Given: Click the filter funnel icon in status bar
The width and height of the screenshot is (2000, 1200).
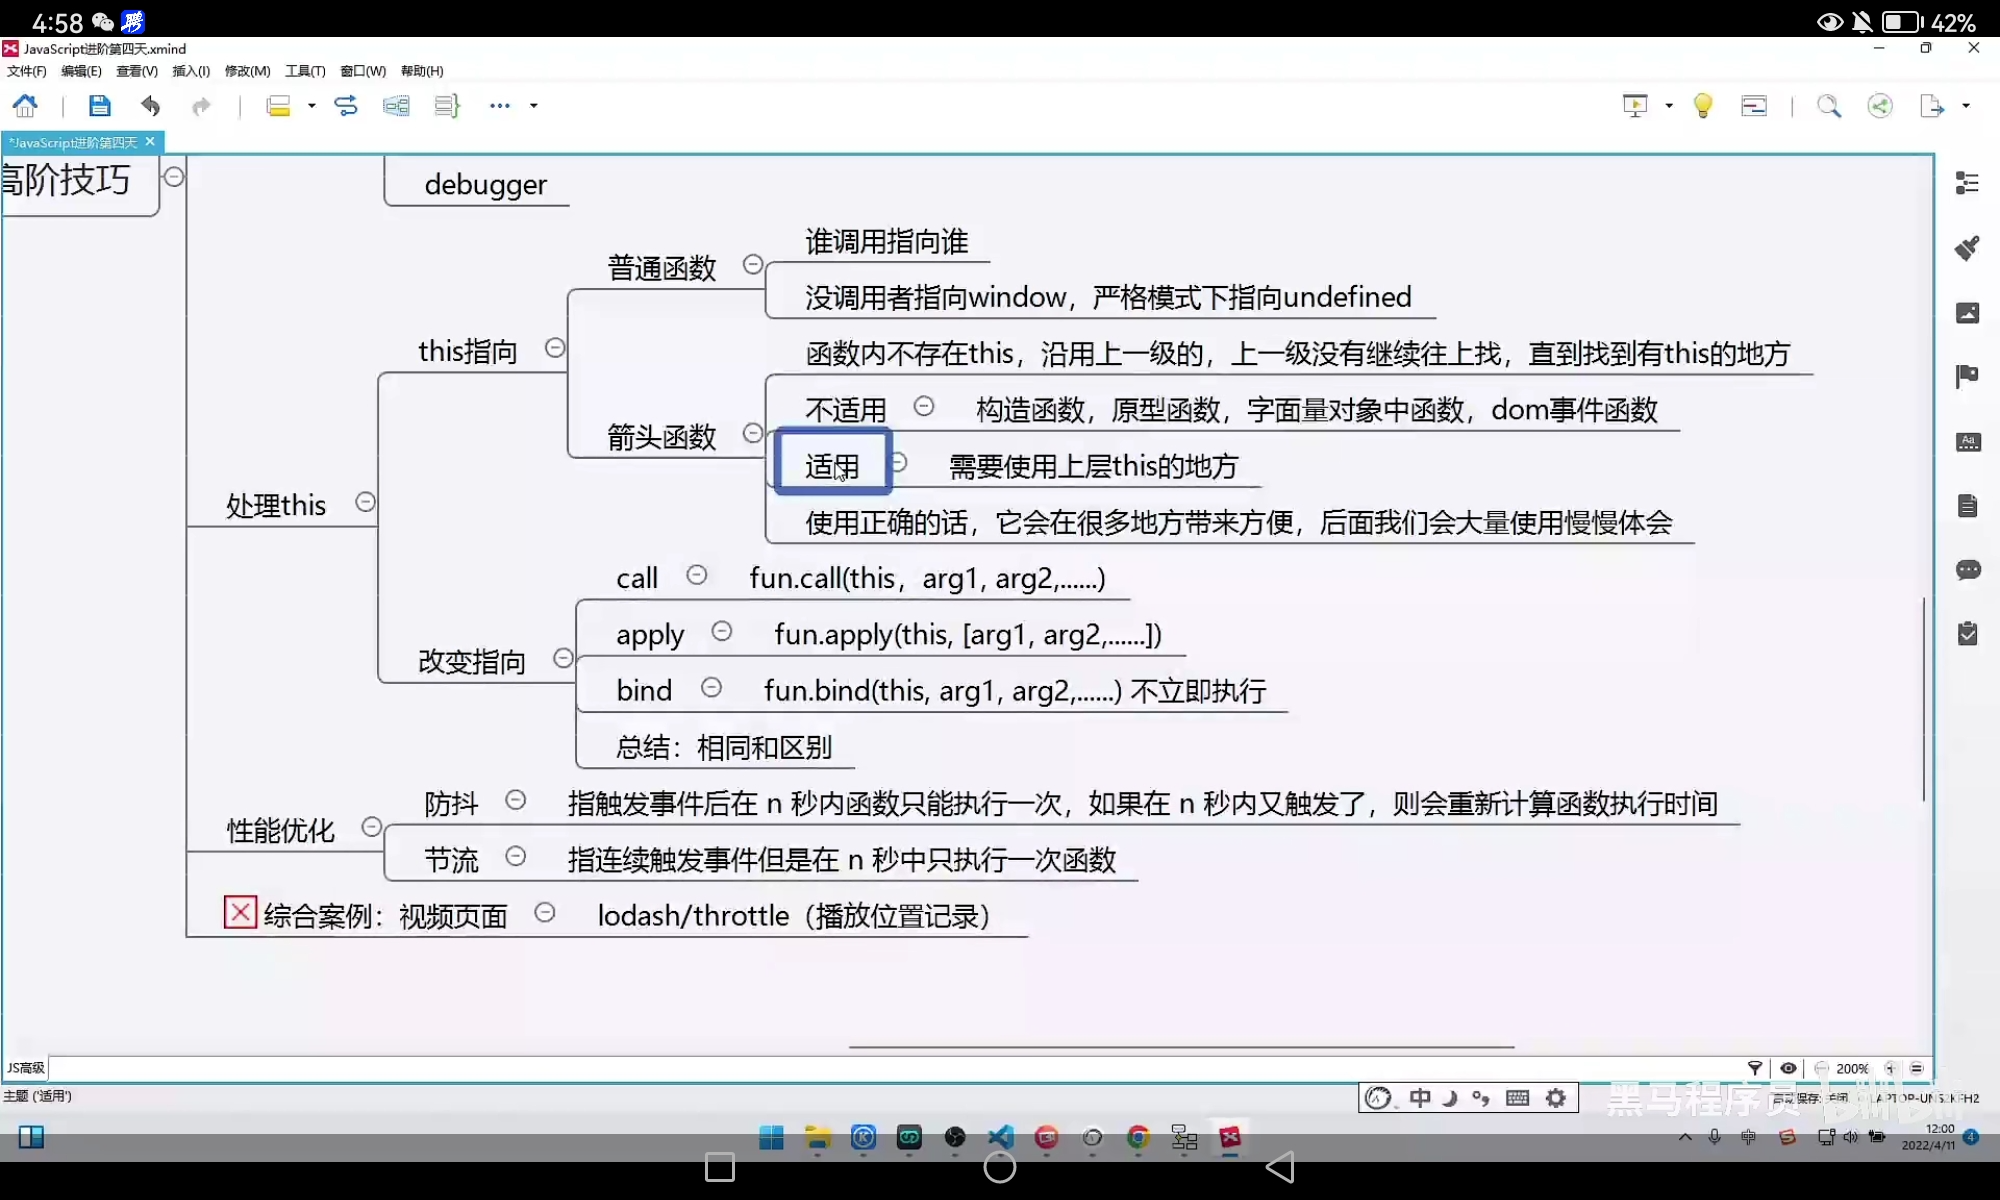Looking at the screenshot, I should coord(1754,1068).
